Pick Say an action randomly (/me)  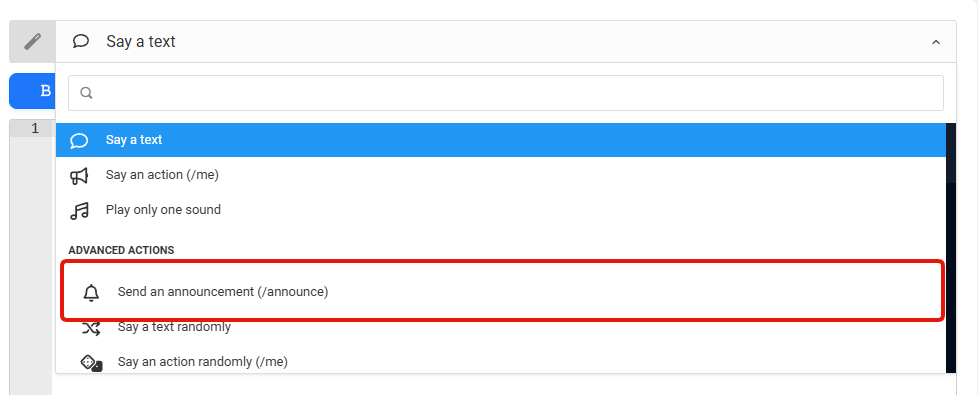coord(501,362)
